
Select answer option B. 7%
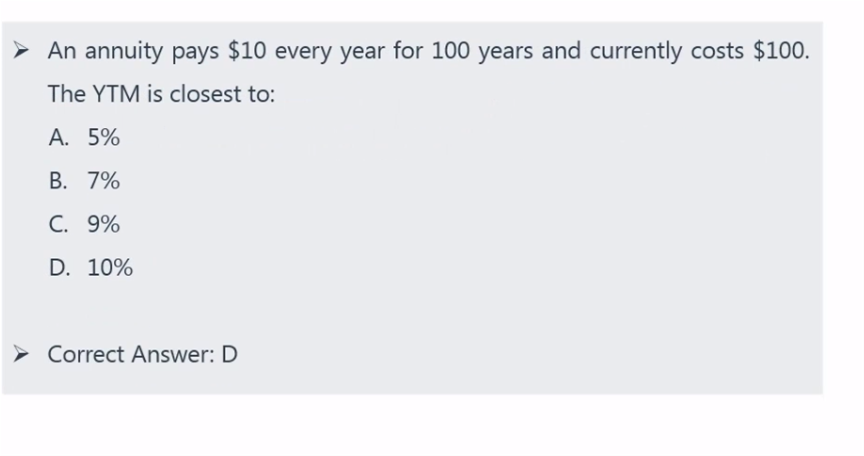coord(84,181)
